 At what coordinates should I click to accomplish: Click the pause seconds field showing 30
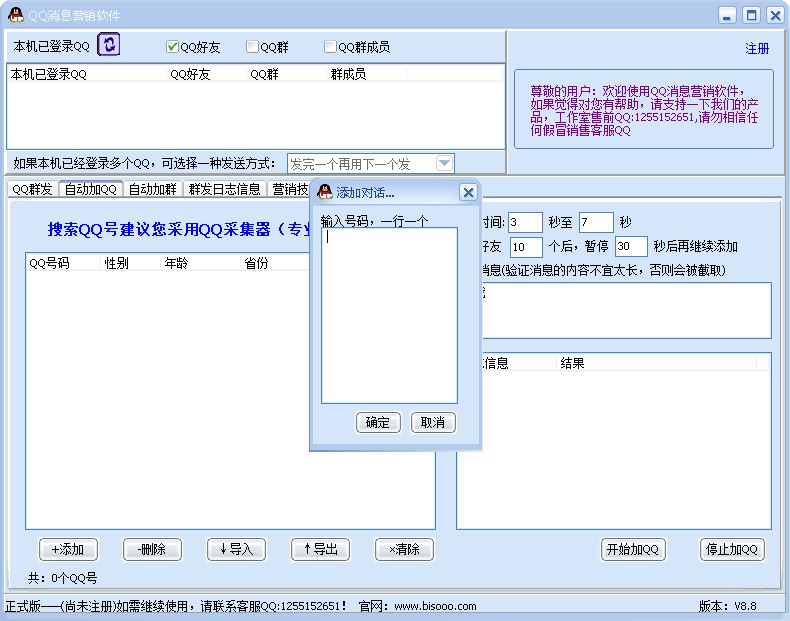pos(631,247)
